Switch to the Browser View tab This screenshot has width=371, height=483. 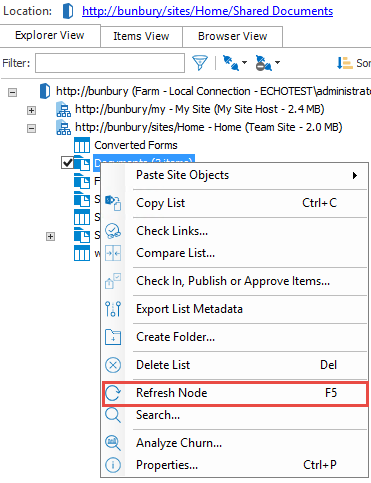coord(233,36)
